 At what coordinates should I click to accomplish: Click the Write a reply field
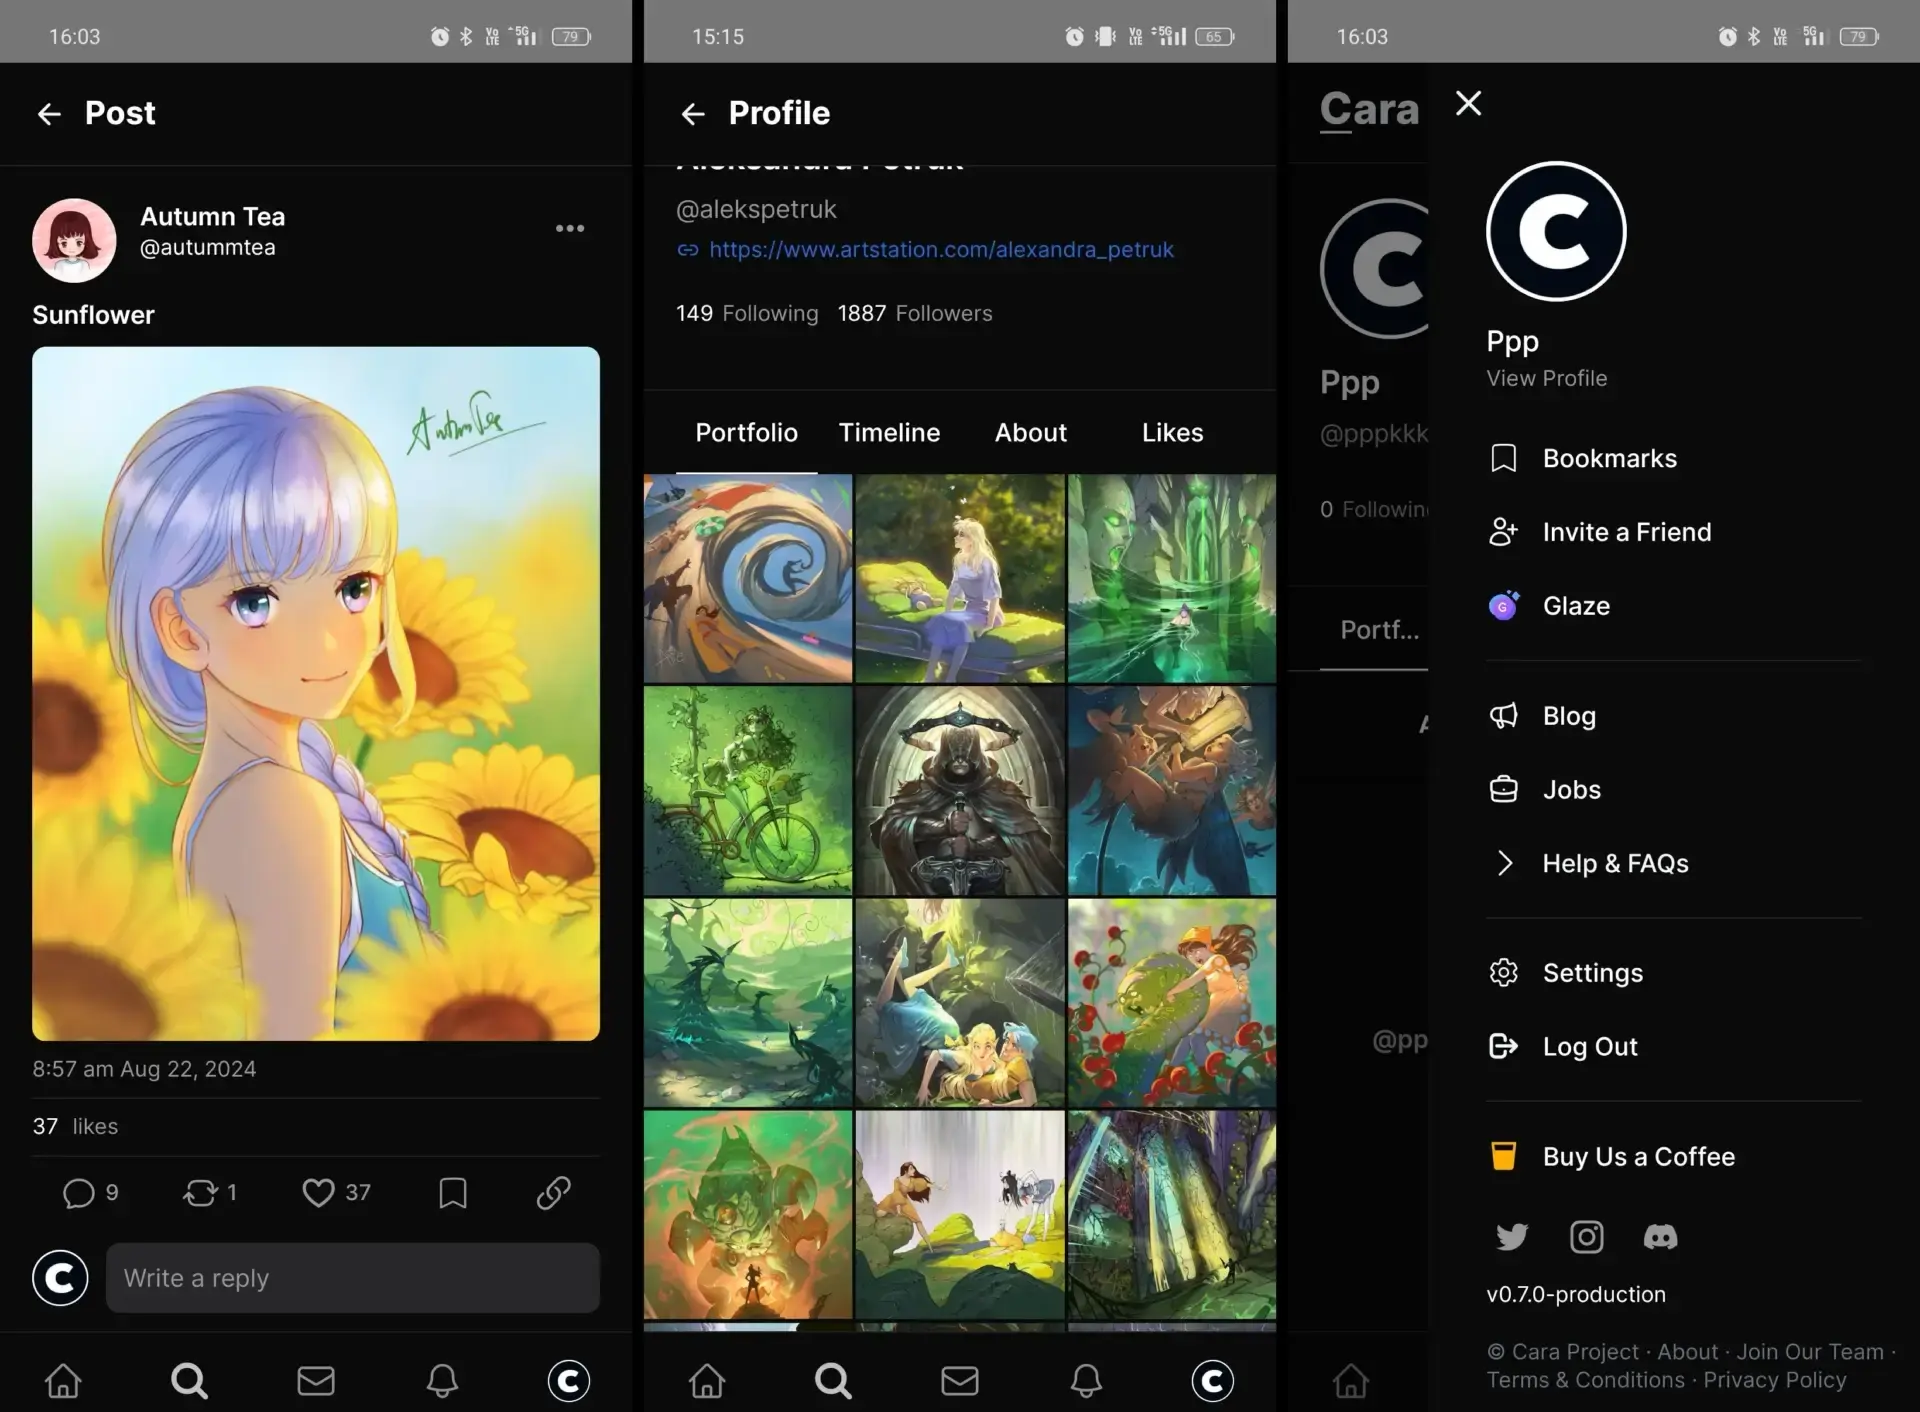pyautogui.click(x=352, y=1278)
